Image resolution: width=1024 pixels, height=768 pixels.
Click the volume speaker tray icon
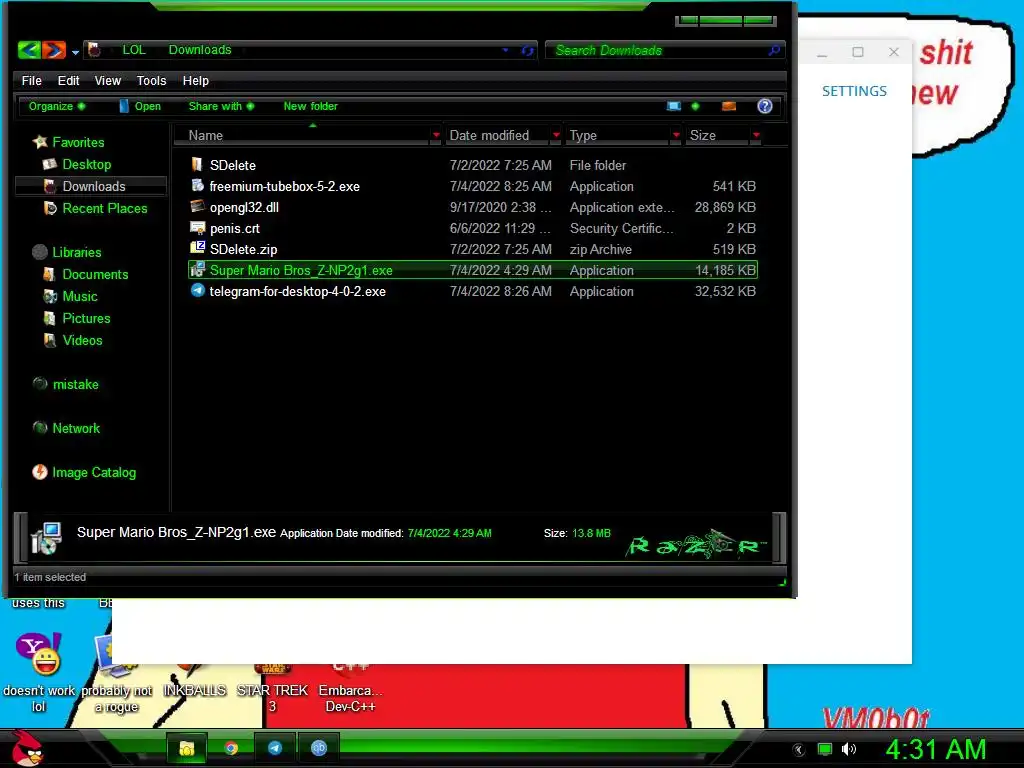848,749
